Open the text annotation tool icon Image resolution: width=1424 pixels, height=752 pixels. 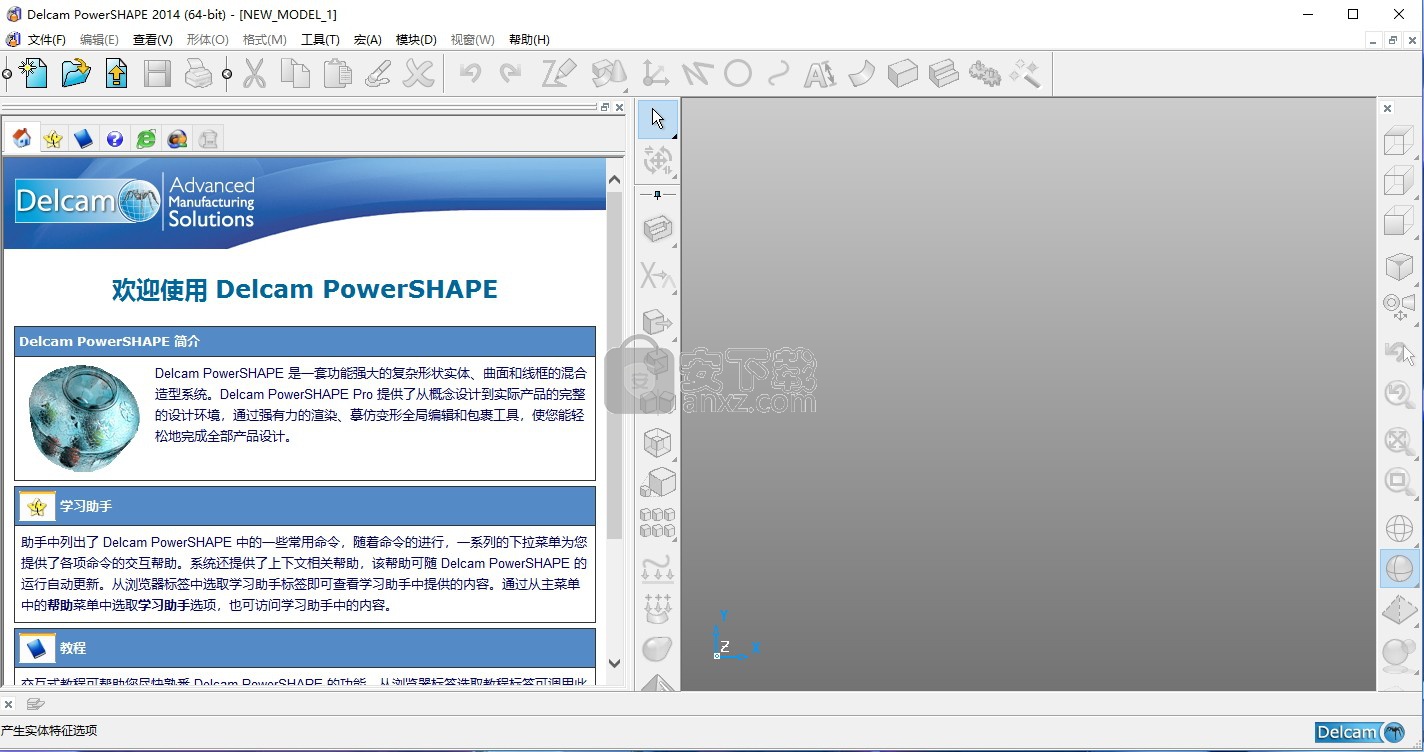coord(820,73)
